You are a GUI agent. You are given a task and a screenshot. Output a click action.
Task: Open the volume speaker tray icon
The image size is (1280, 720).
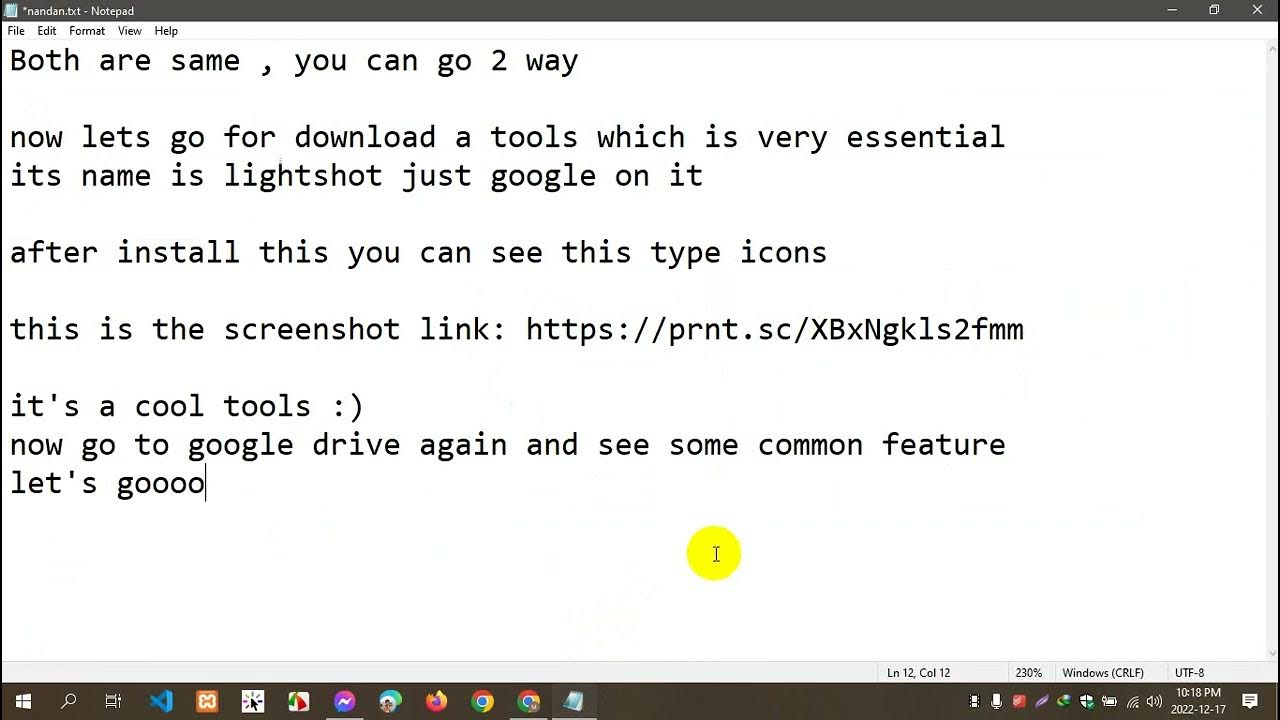click(1155, 702)
